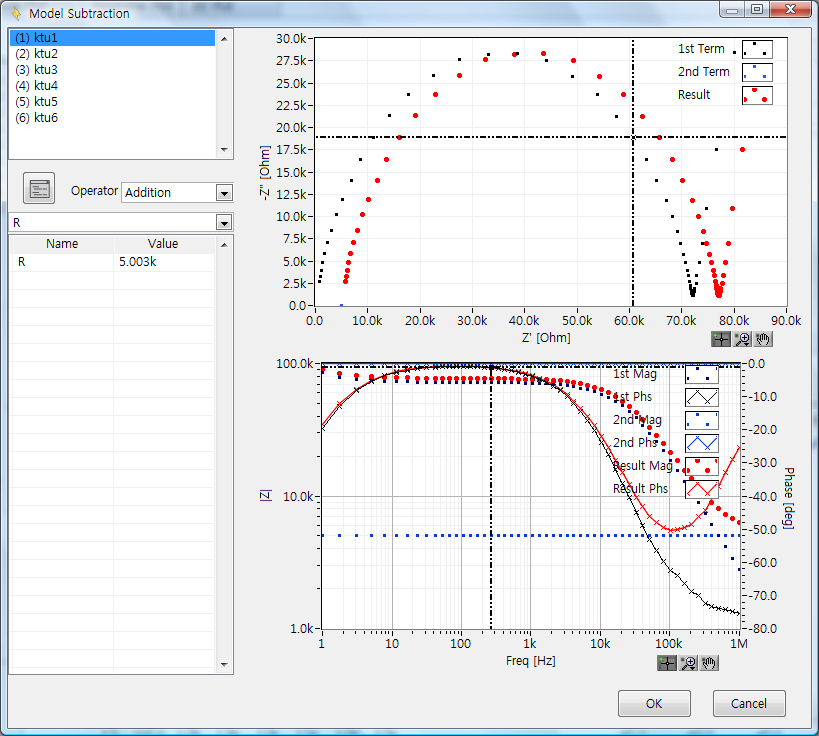The image size is (819, 736).
Task: Click the Value column header
Action: point(162,244)
